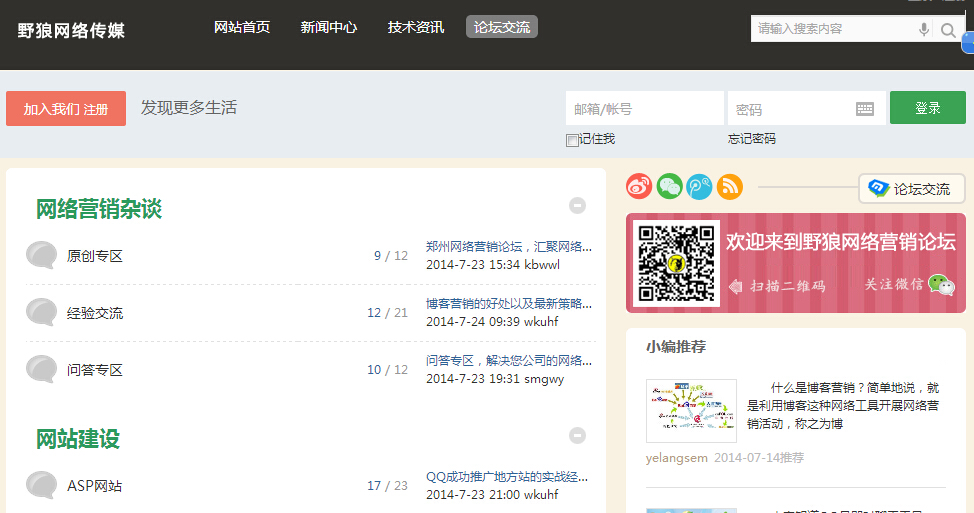Click the blue Tencent Weibo icon
This screenshot has height=513, width=974.
[699, 186]
